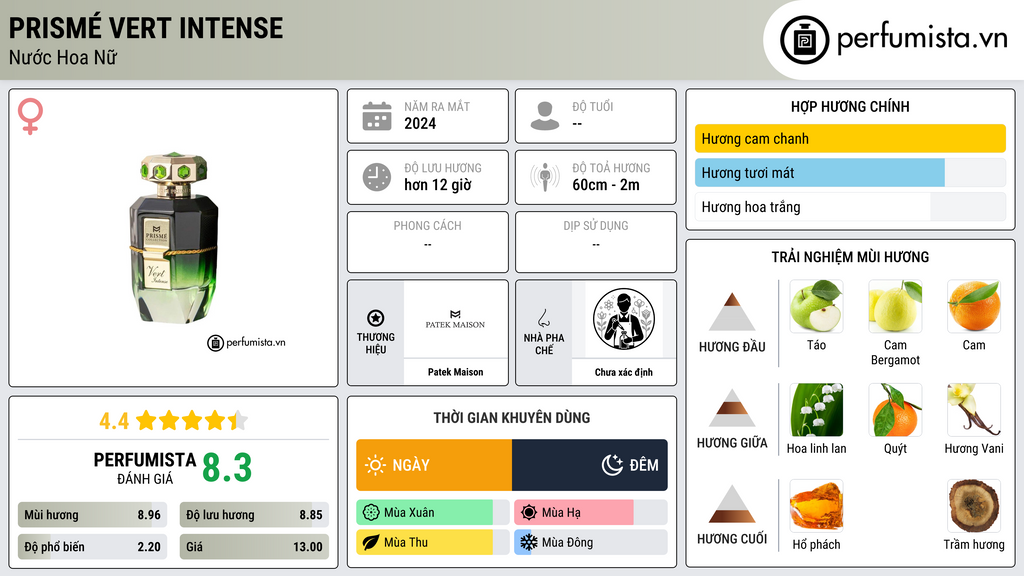
Task: Click the Trầm hương note image
Action: 974,505
